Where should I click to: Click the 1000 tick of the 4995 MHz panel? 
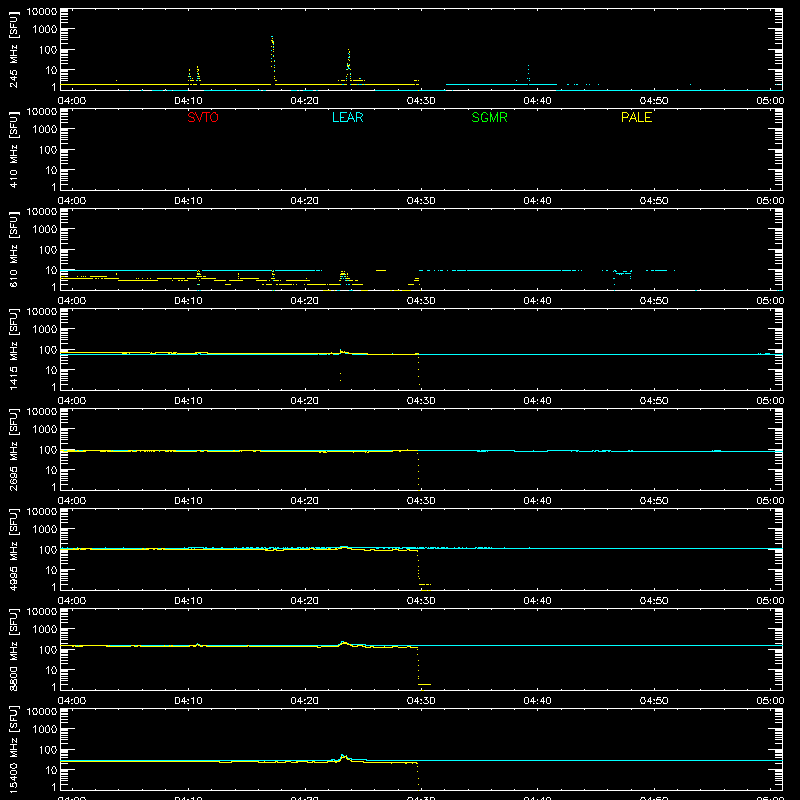click(45, 530)
